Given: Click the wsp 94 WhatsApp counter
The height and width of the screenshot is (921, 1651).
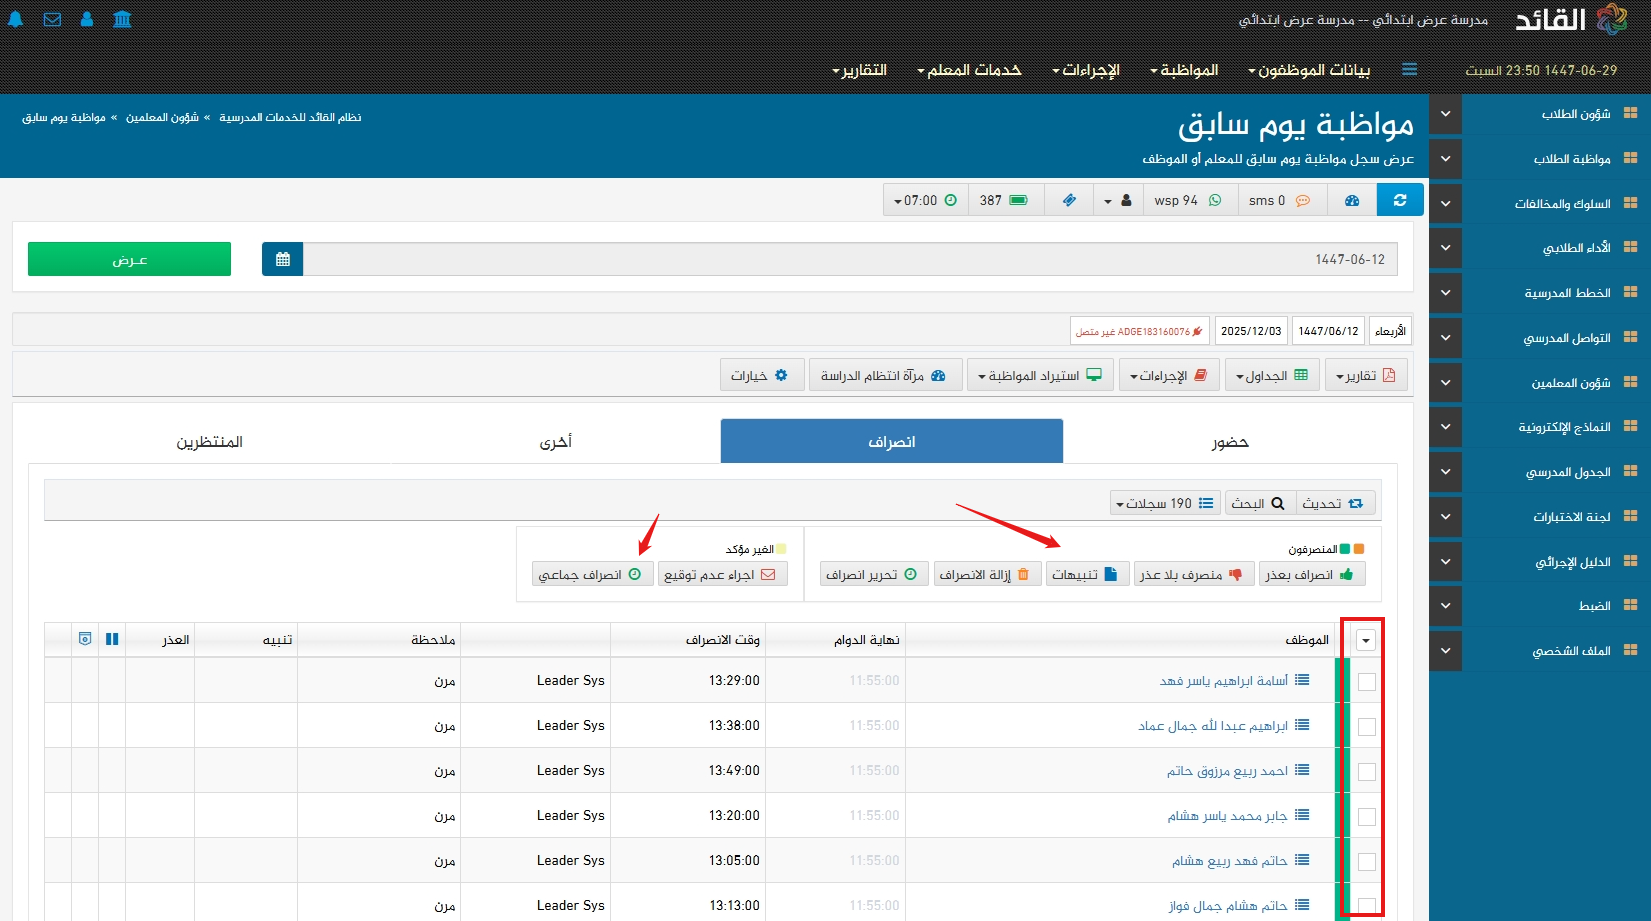Looking at the screenshot, I should tap(1187, 200).
